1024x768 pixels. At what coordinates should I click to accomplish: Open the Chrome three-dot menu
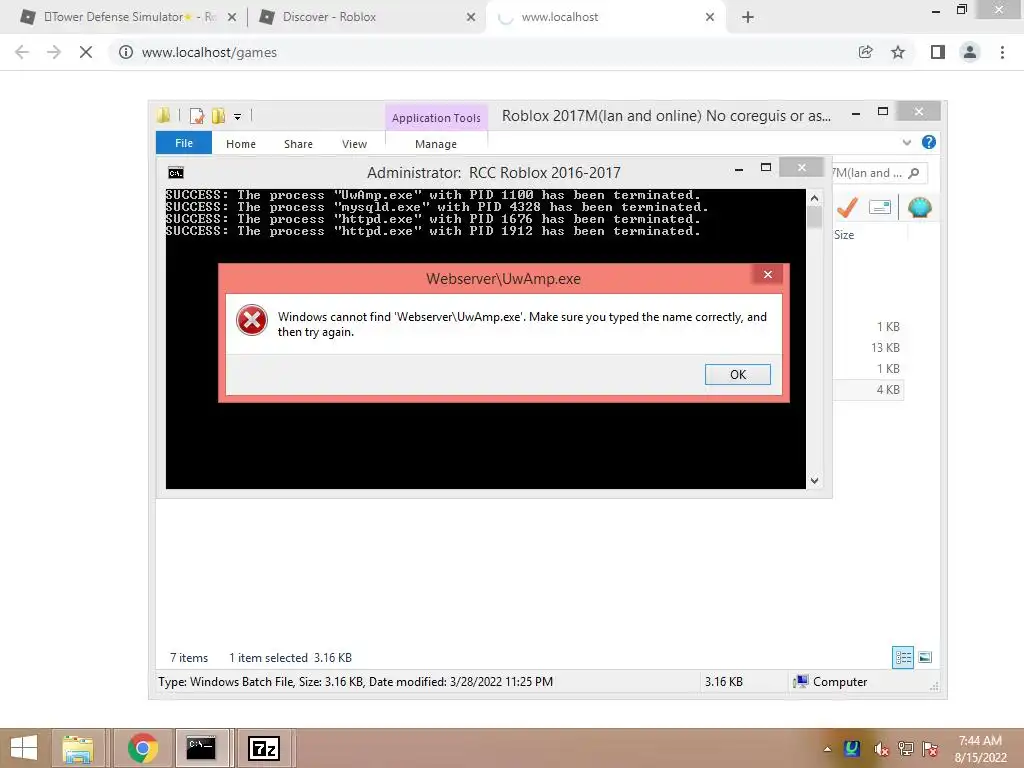tap(1002, 52)
